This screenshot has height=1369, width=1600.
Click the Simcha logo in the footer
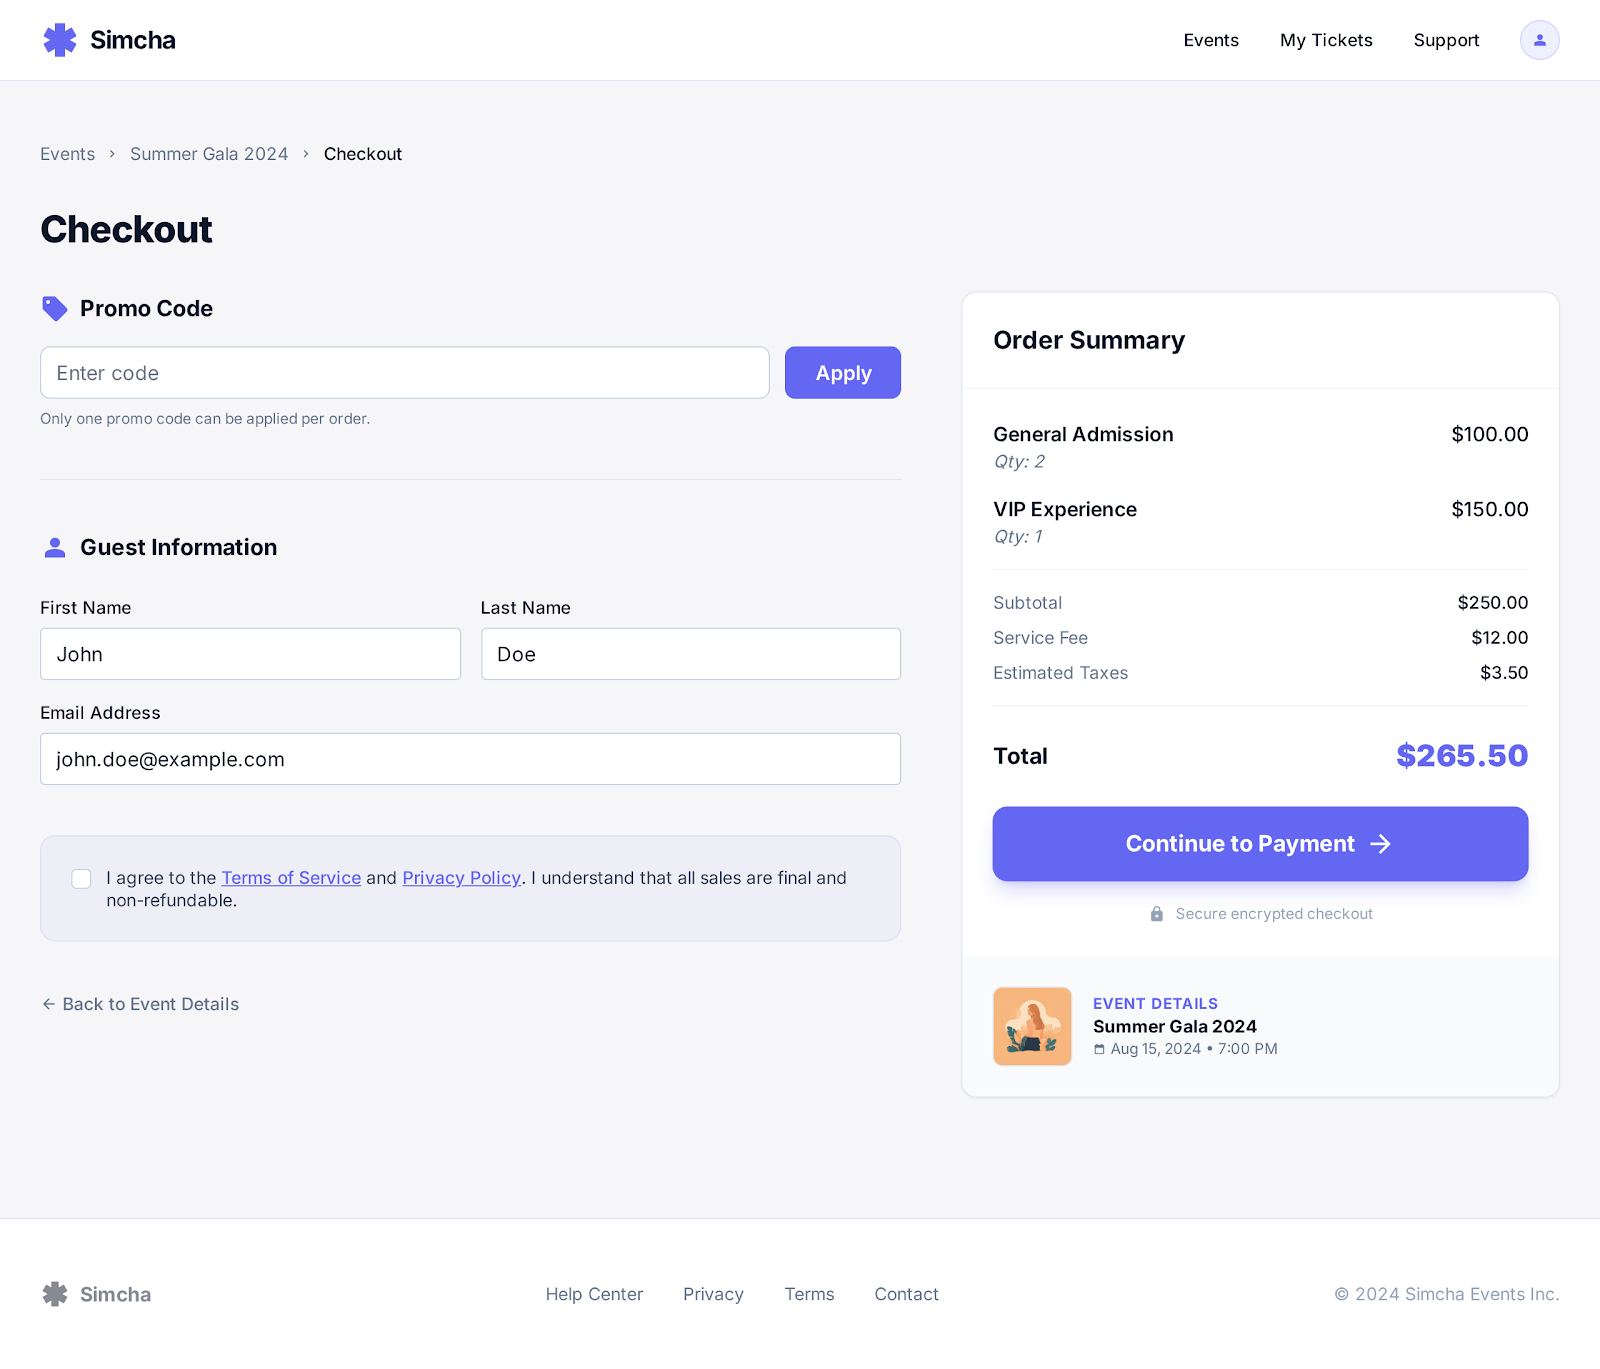pyautogui.click(x=95, y=1293)
